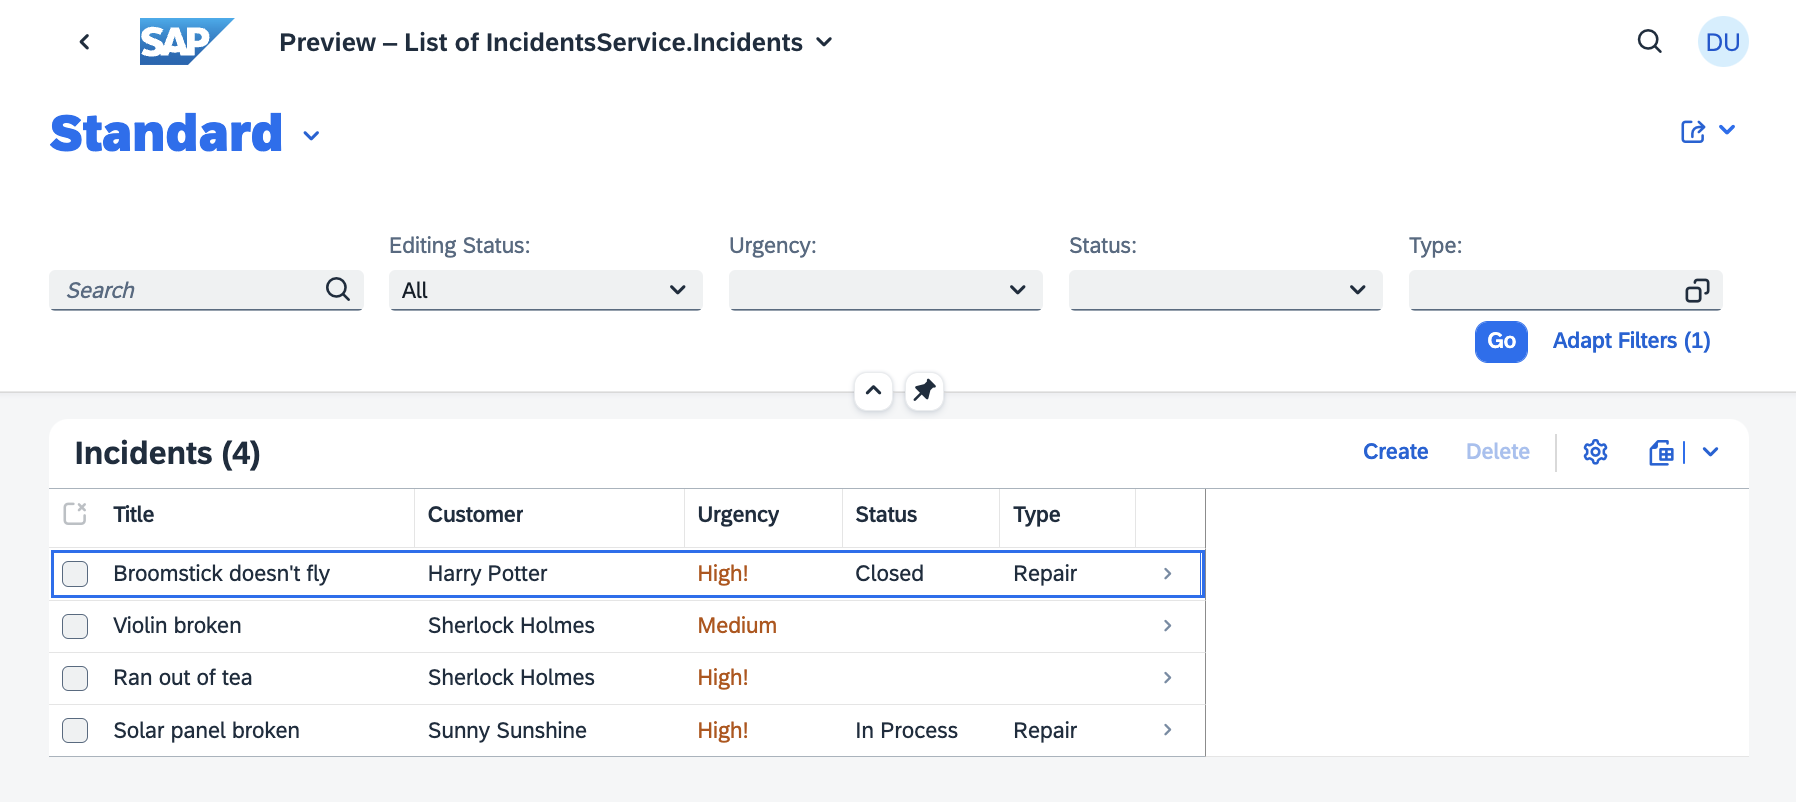Select the Ran out of tea checkbox
The image size is (1796, 802).
75,678
